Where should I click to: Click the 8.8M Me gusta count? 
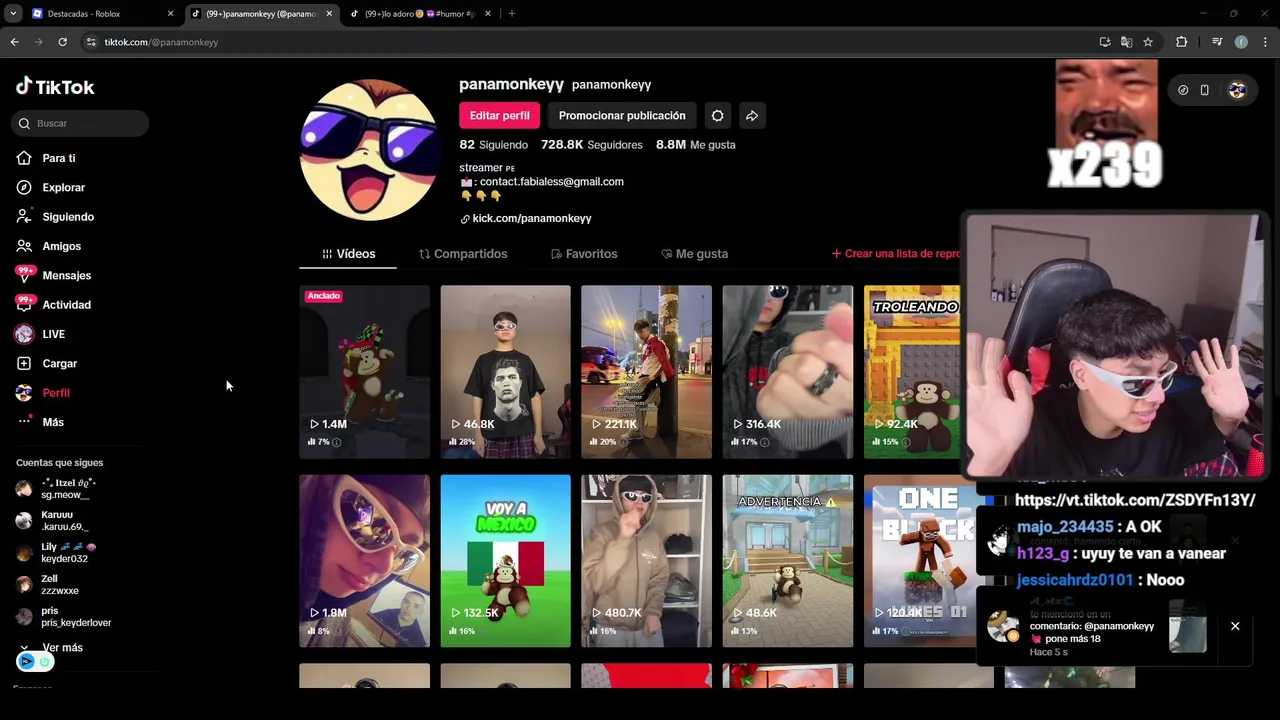[x=695, y=145]
